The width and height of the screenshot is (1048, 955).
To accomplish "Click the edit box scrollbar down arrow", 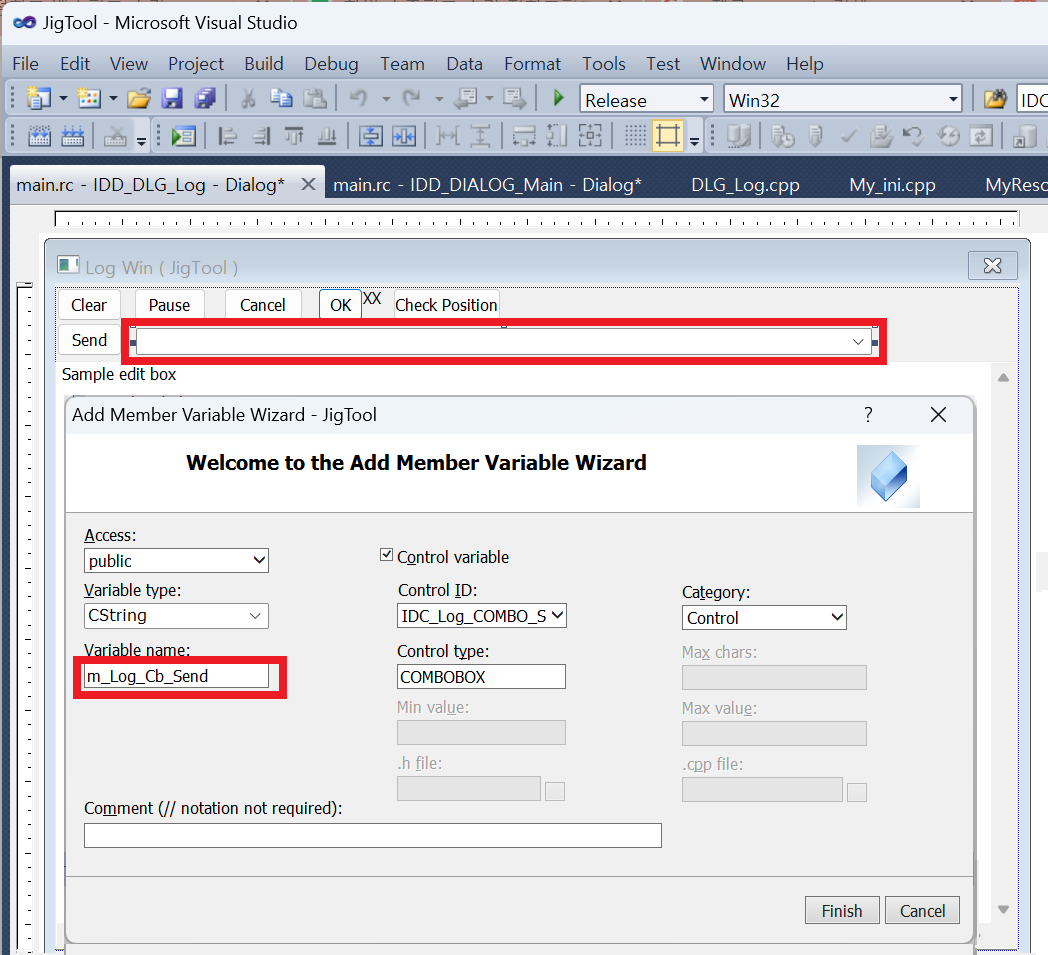I will click(x=1003, y=909).
